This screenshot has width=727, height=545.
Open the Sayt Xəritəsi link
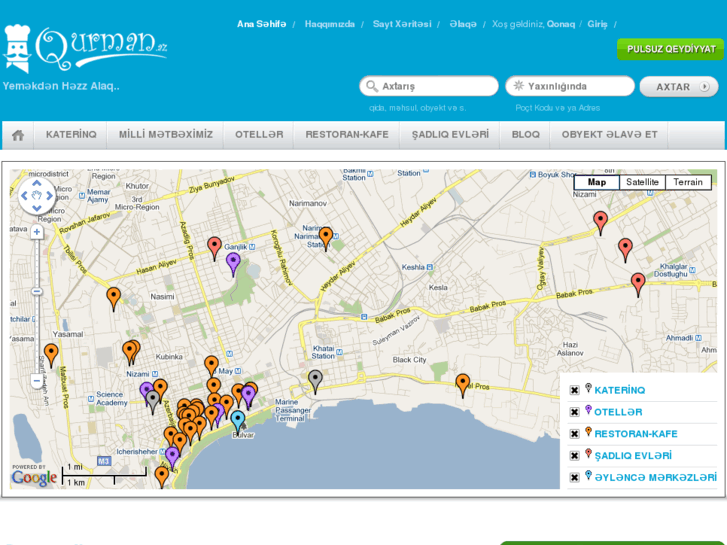coord(402,24)
